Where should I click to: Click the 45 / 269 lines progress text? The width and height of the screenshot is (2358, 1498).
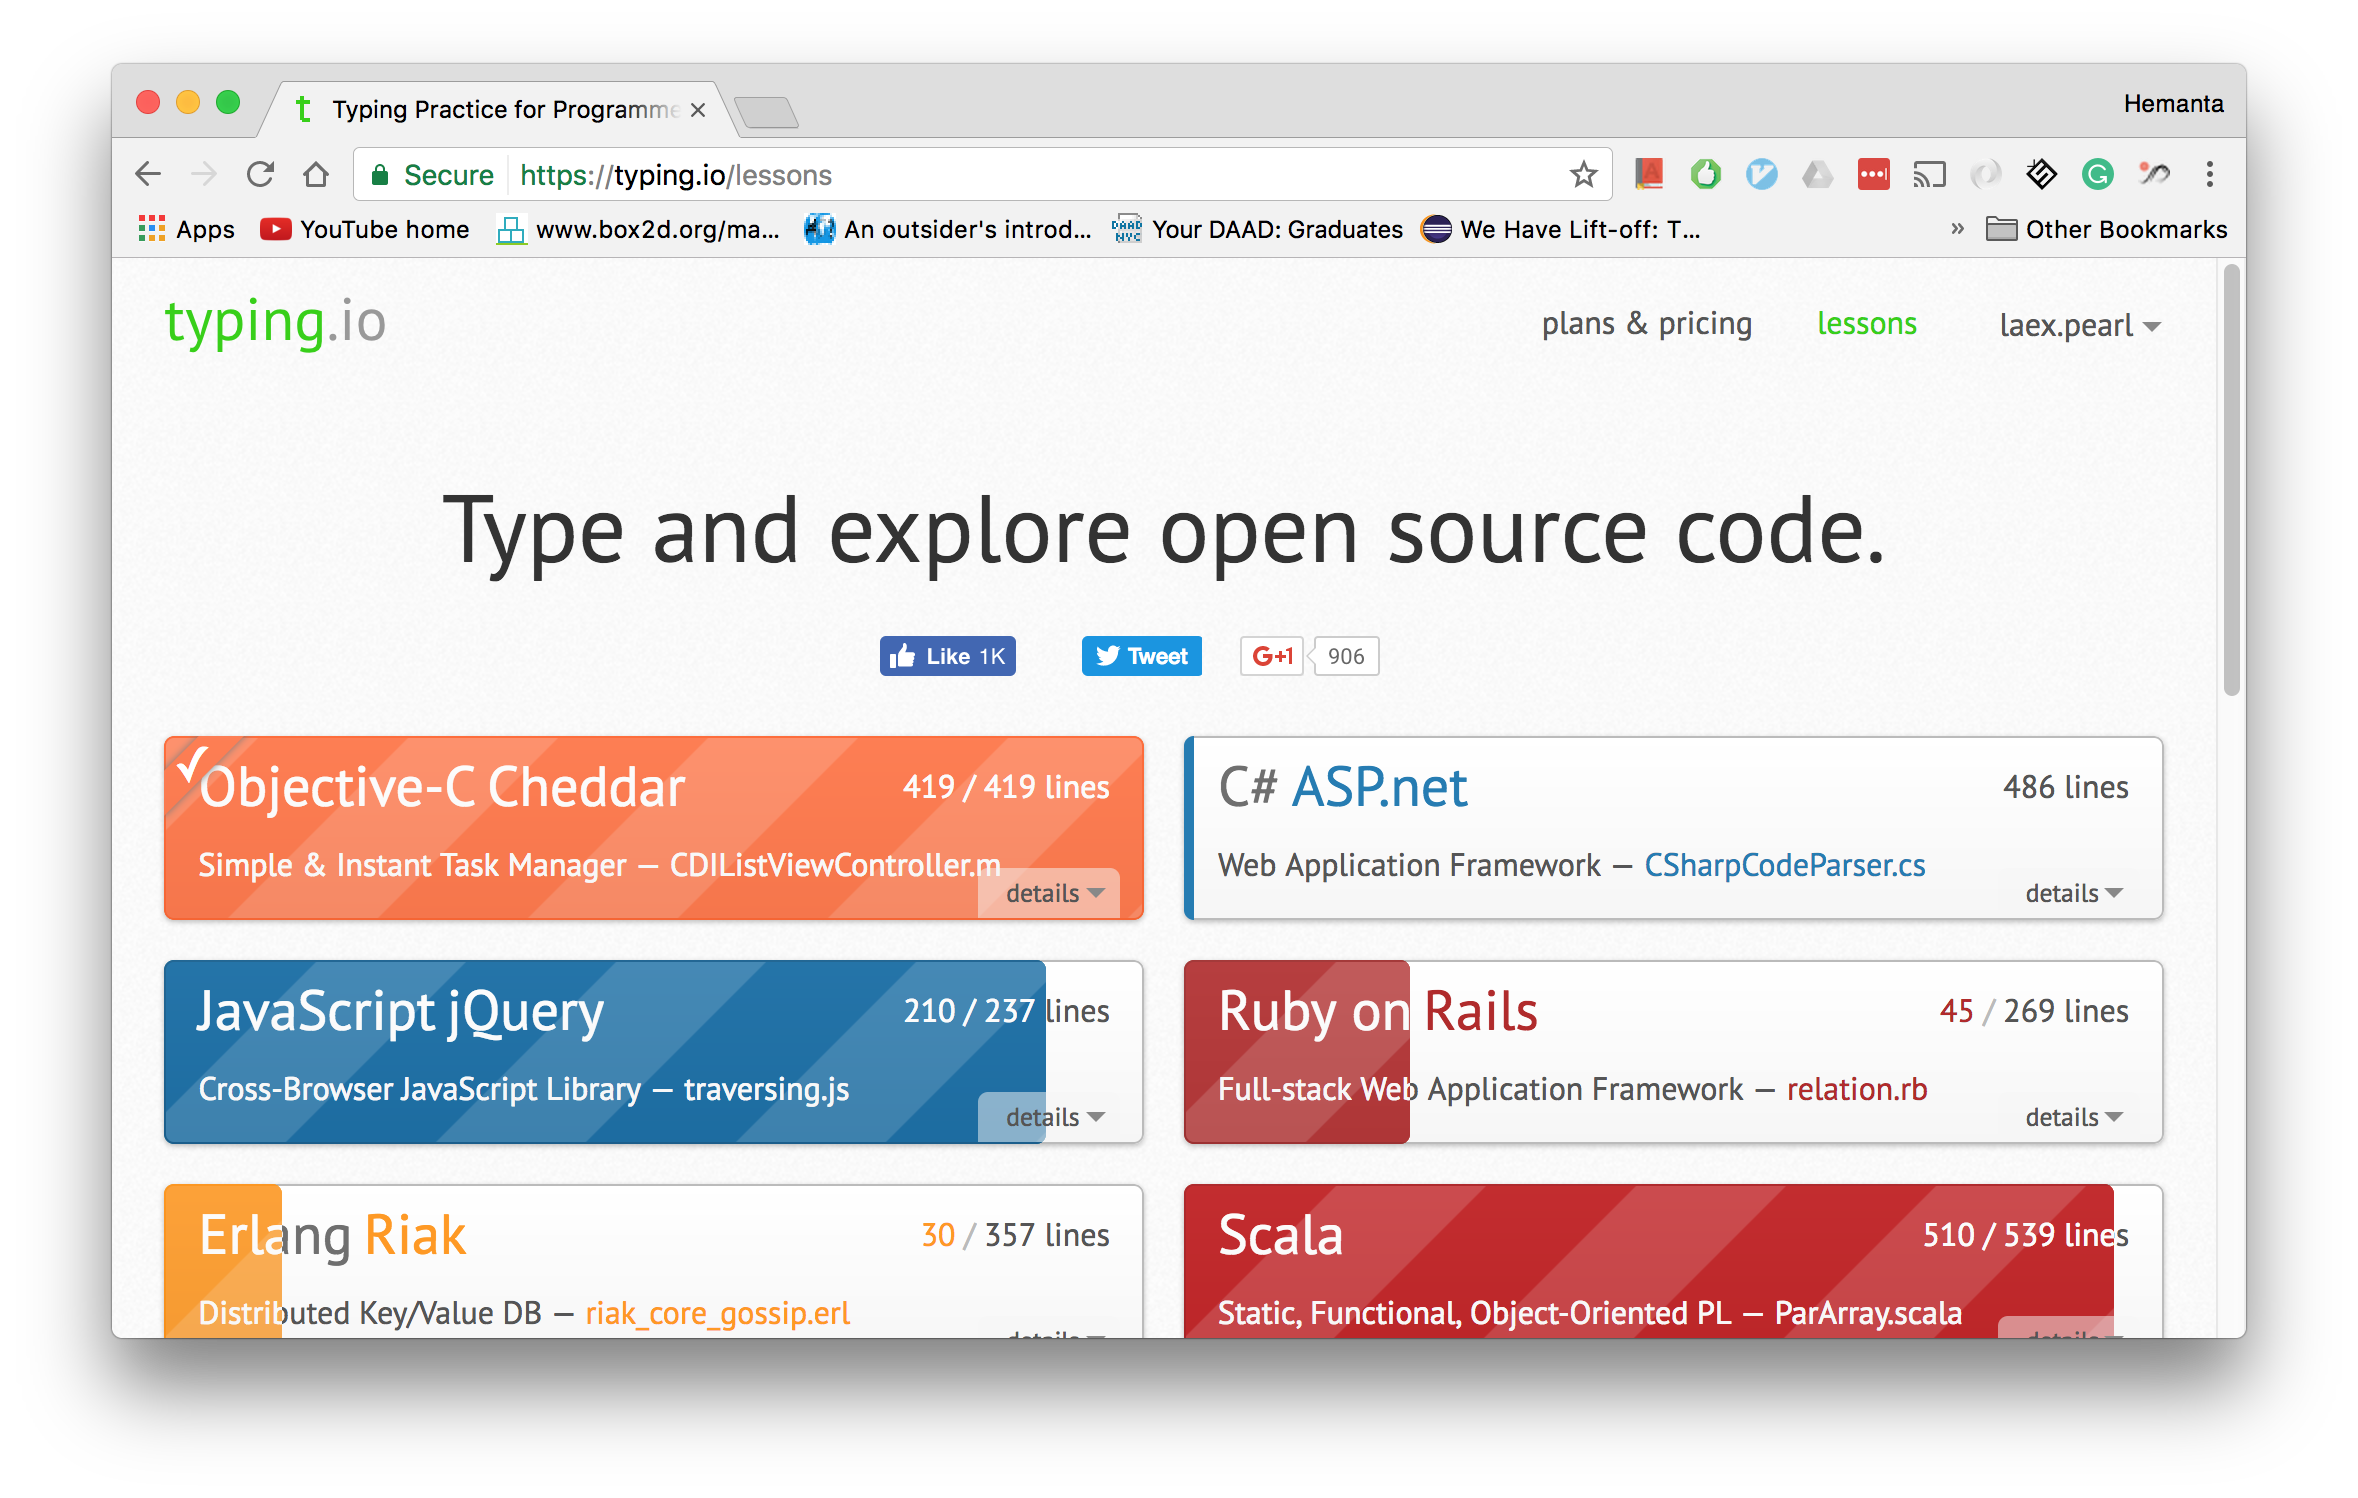pyautogui.click(x=2034, y=1011)
